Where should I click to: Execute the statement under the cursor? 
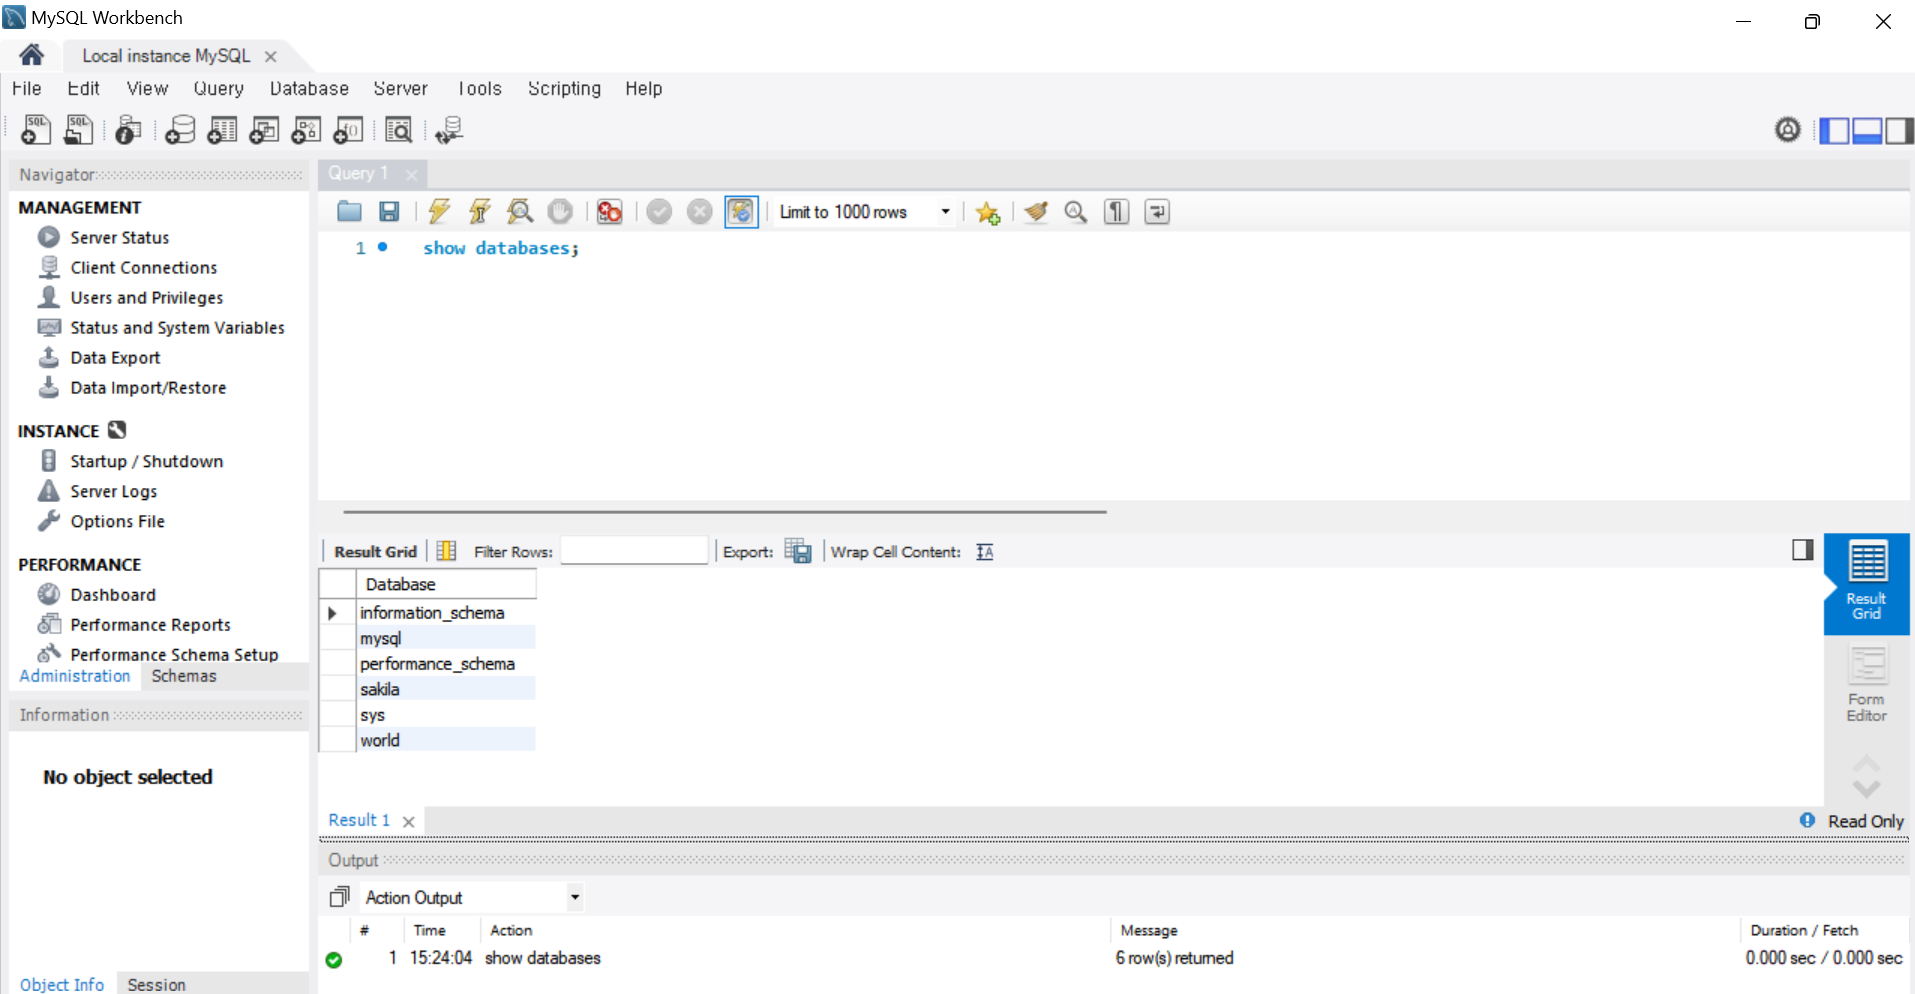click(x=480, y=211)
